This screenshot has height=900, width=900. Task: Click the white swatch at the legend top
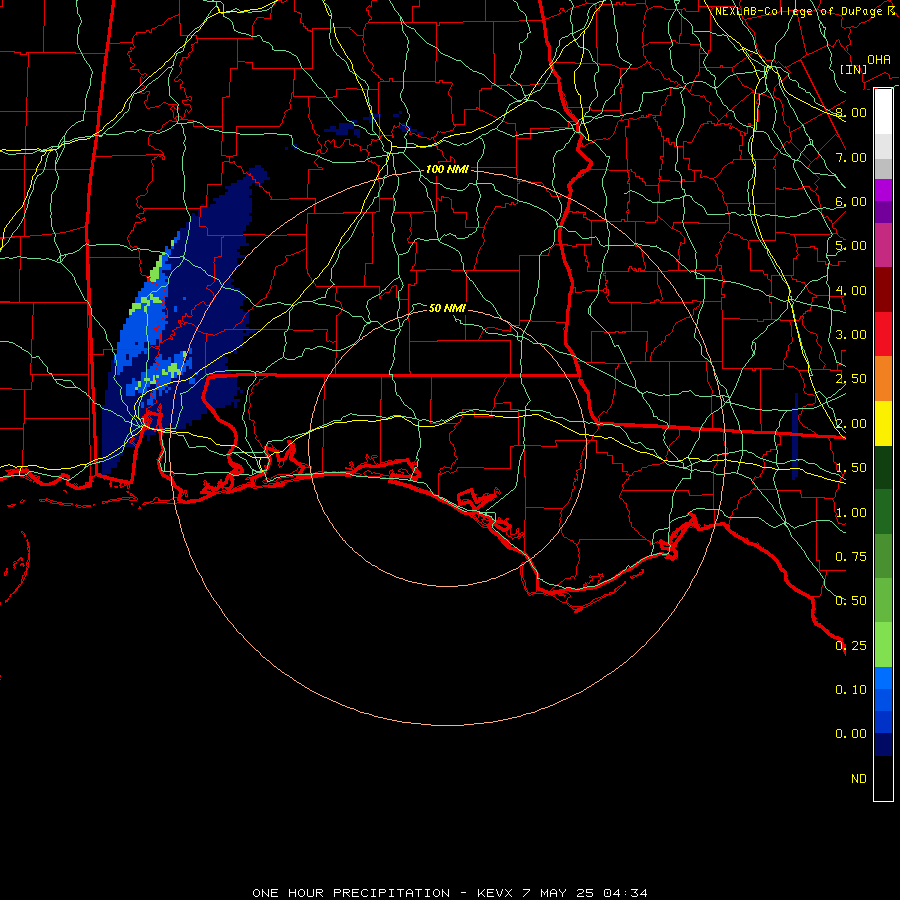883,112
